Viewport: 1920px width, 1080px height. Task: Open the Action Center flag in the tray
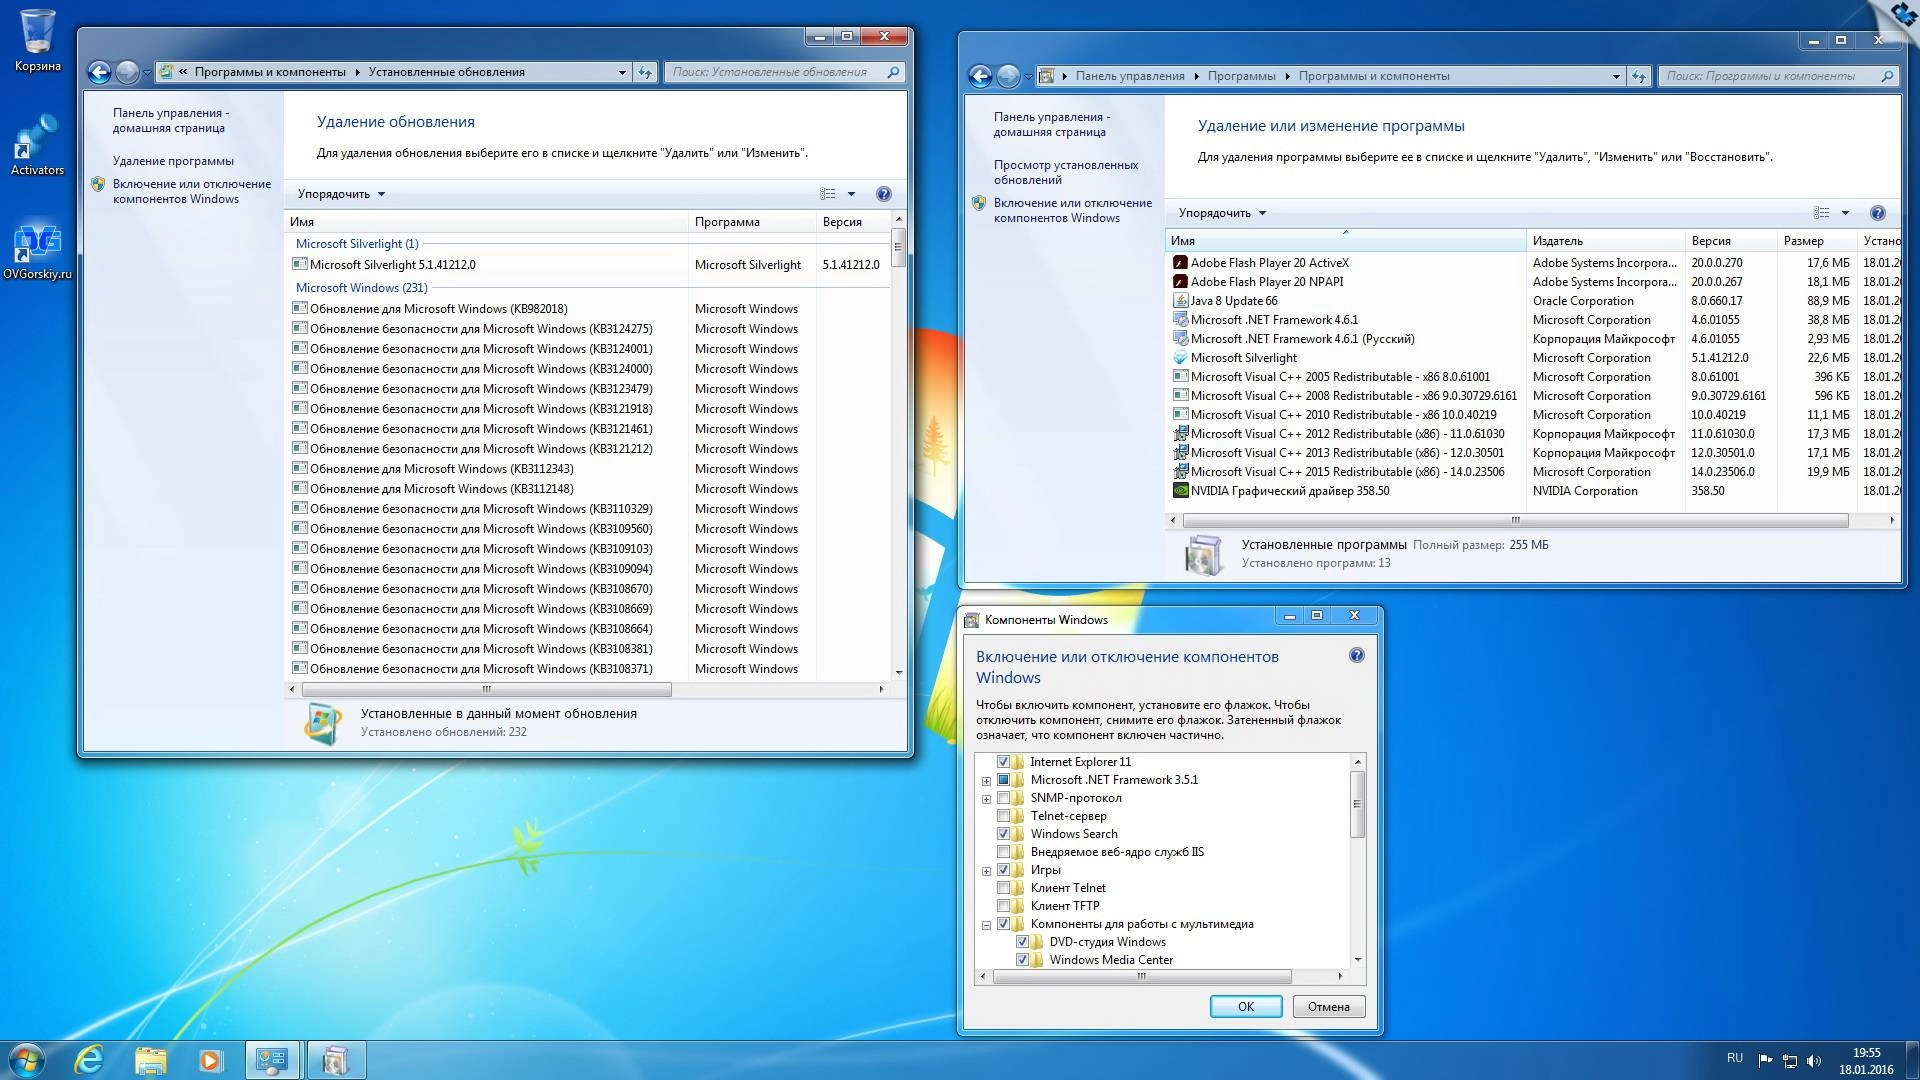[x=1765, y=1060]
